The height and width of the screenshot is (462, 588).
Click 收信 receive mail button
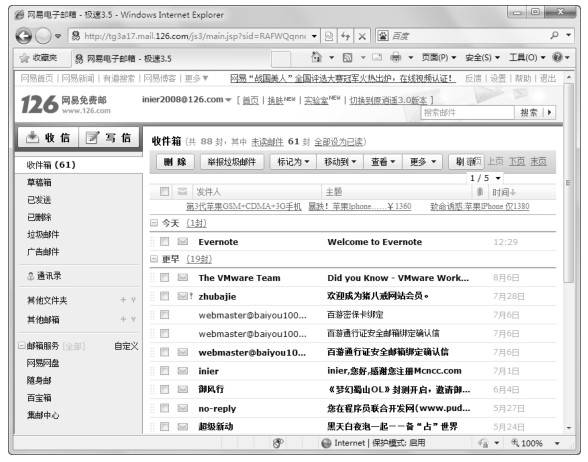(48, 137)
